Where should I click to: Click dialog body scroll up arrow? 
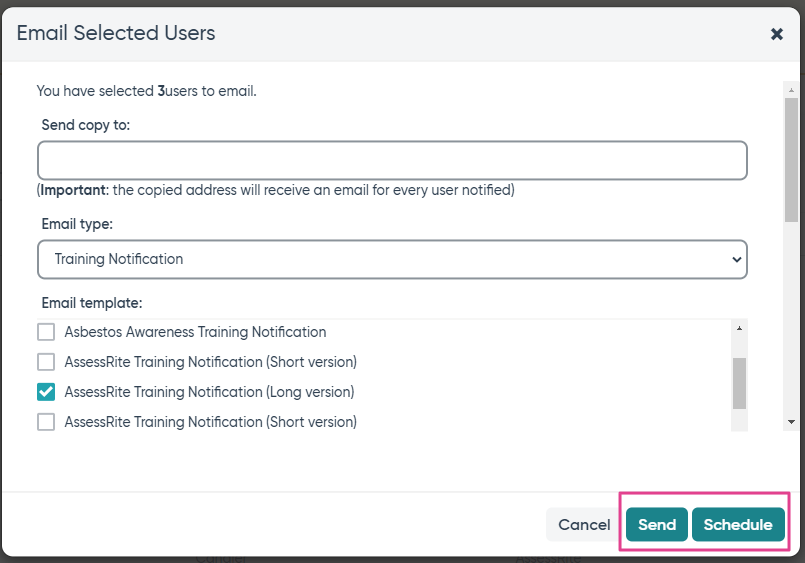[x=791, y=90]
